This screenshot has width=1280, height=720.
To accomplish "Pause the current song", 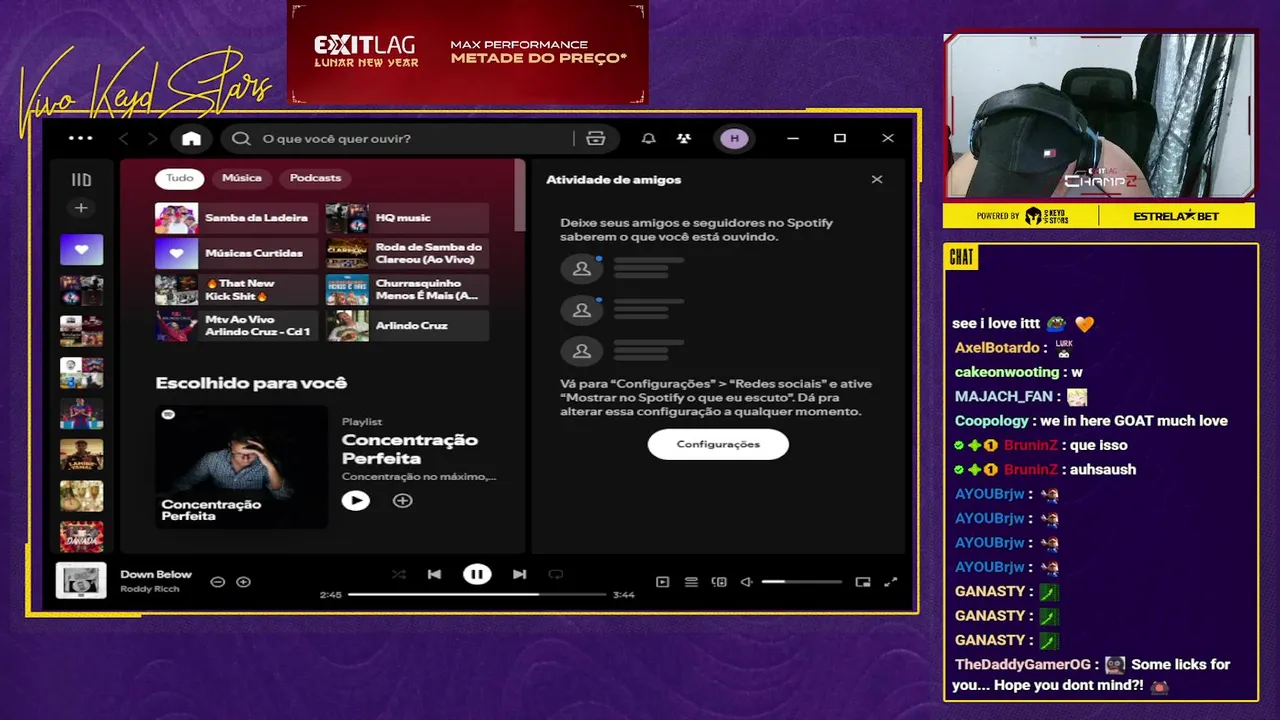I will coord(477,574).
